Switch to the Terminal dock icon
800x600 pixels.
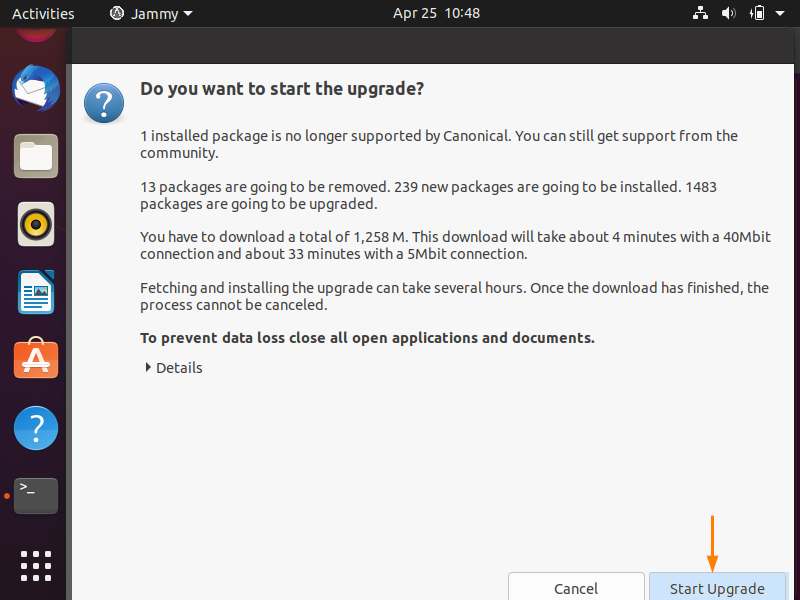[x=36, y=496]
